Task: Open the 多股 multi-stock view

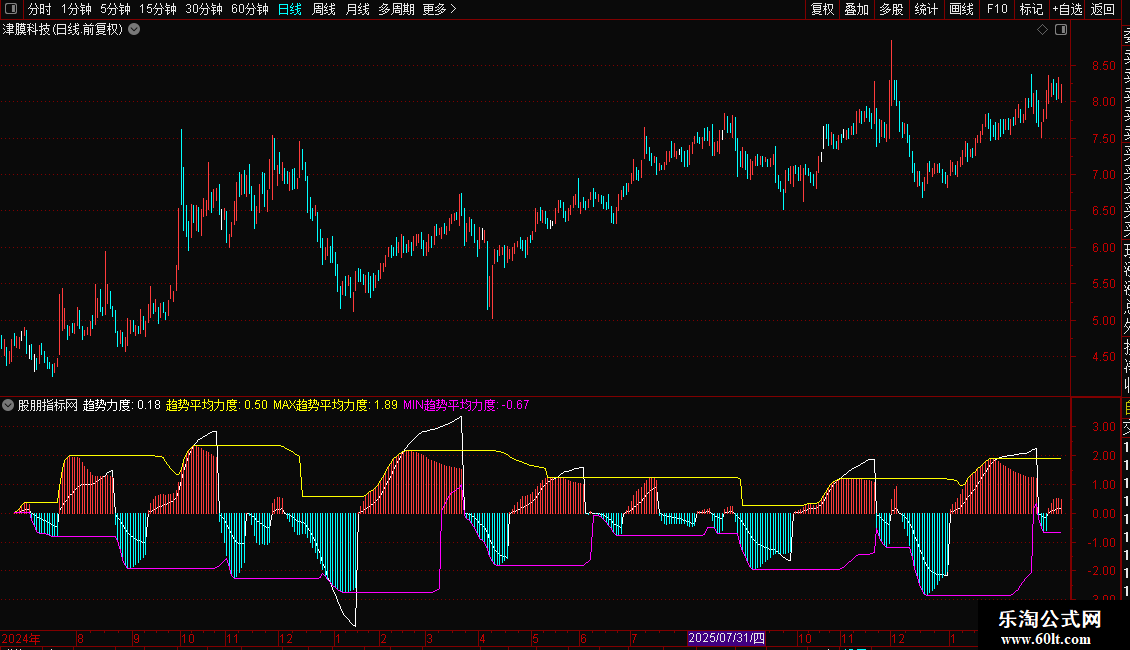Action: pyautogui.click(x=891, y=9)
